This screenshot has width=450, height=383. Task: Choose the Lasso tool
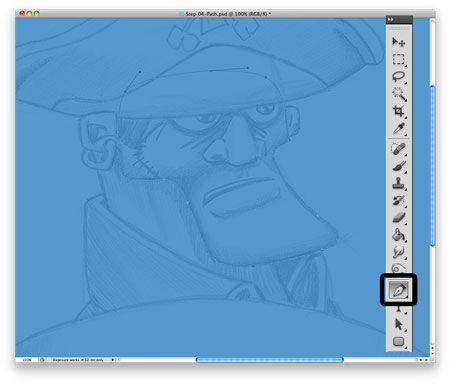(399, 77)
